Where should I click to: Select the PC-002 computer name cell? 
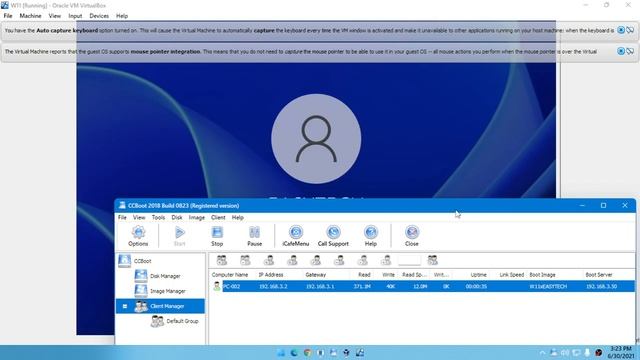tap(231, 287)
